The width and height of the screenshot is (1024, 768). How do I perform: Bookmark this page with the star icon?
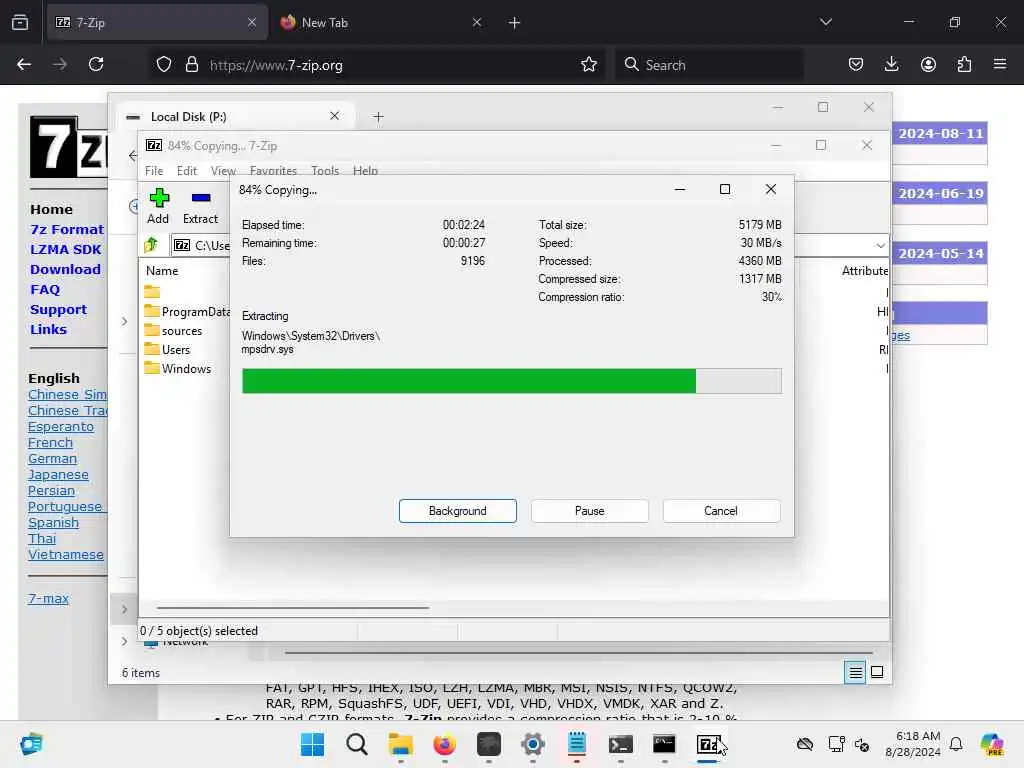click(x=589, y=64)
